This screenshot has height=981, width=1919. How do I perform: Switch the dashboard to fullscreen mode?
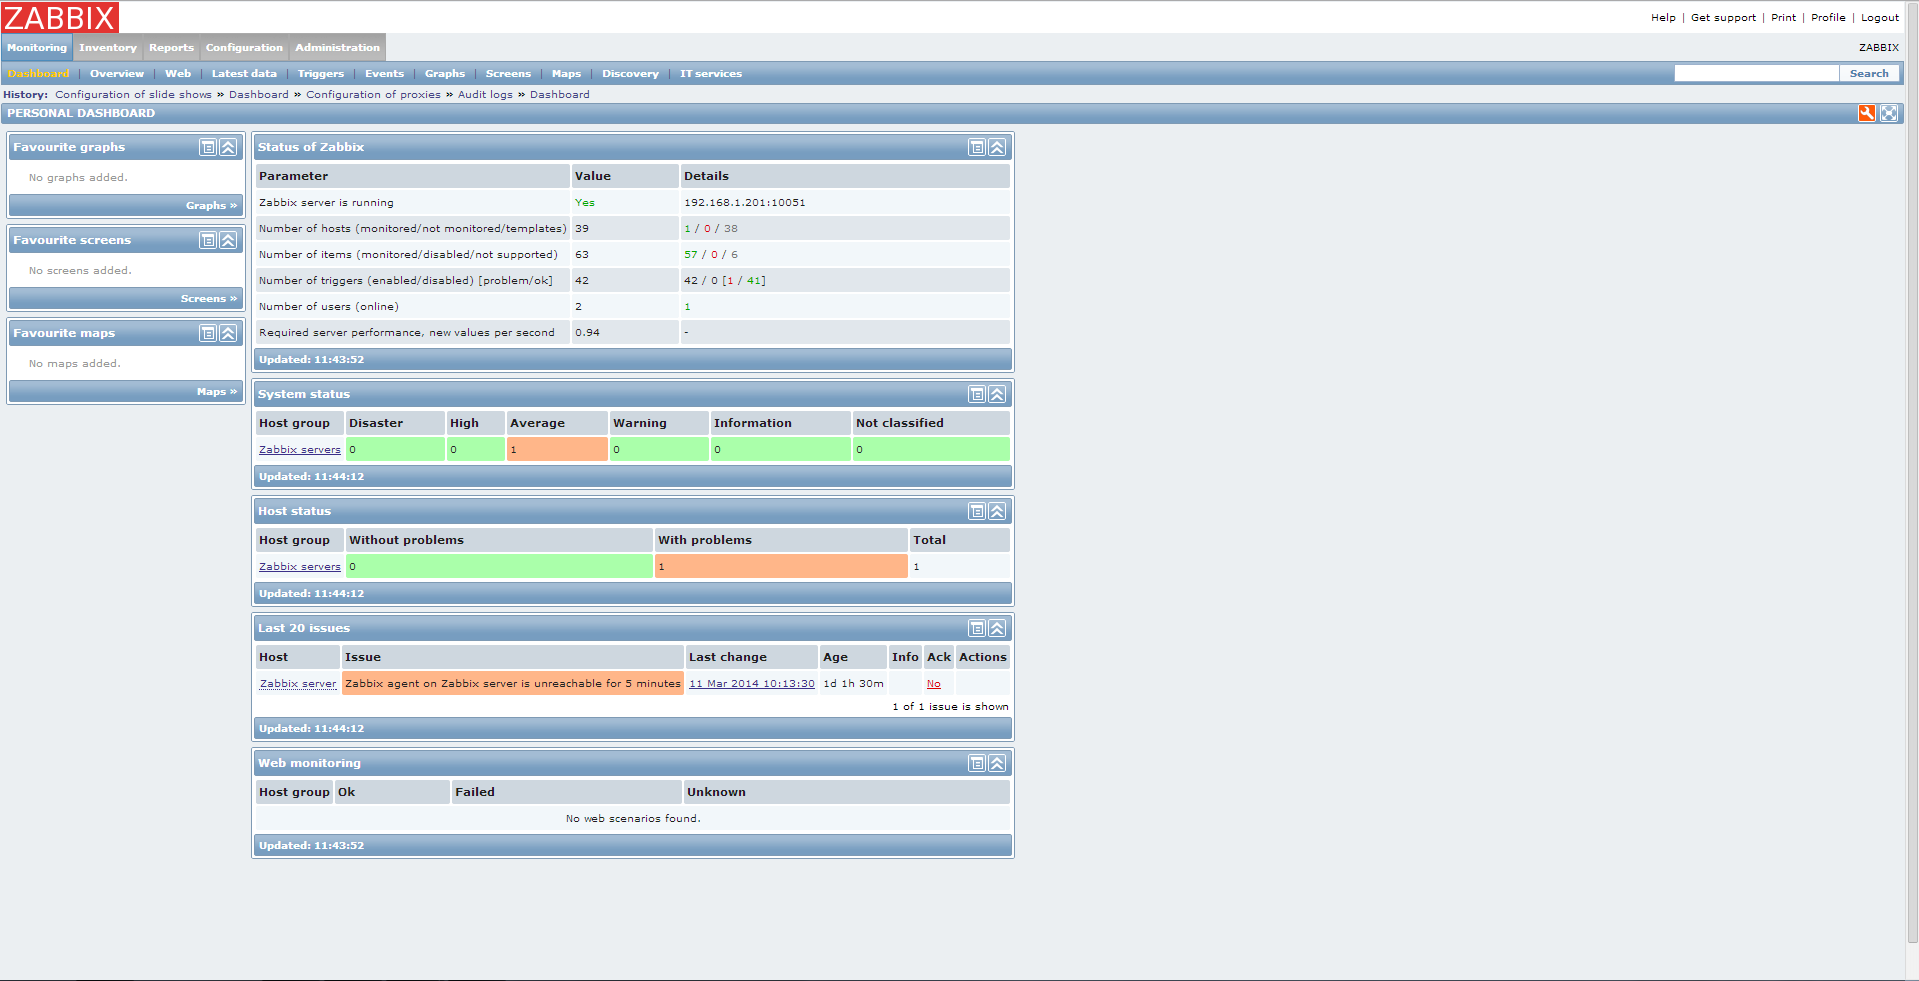1888,114
